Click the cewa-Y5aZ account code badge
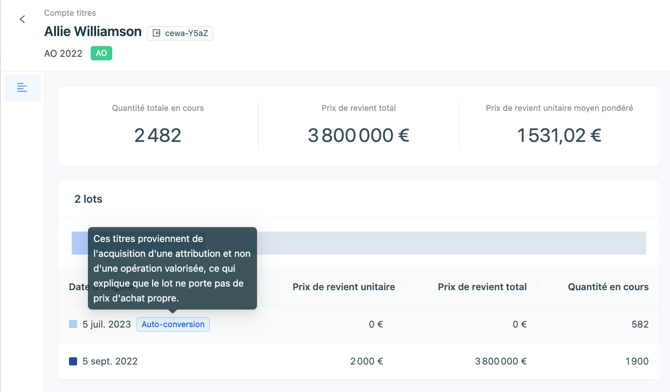This screenshot has height=392, width=670. coord(180,33)
